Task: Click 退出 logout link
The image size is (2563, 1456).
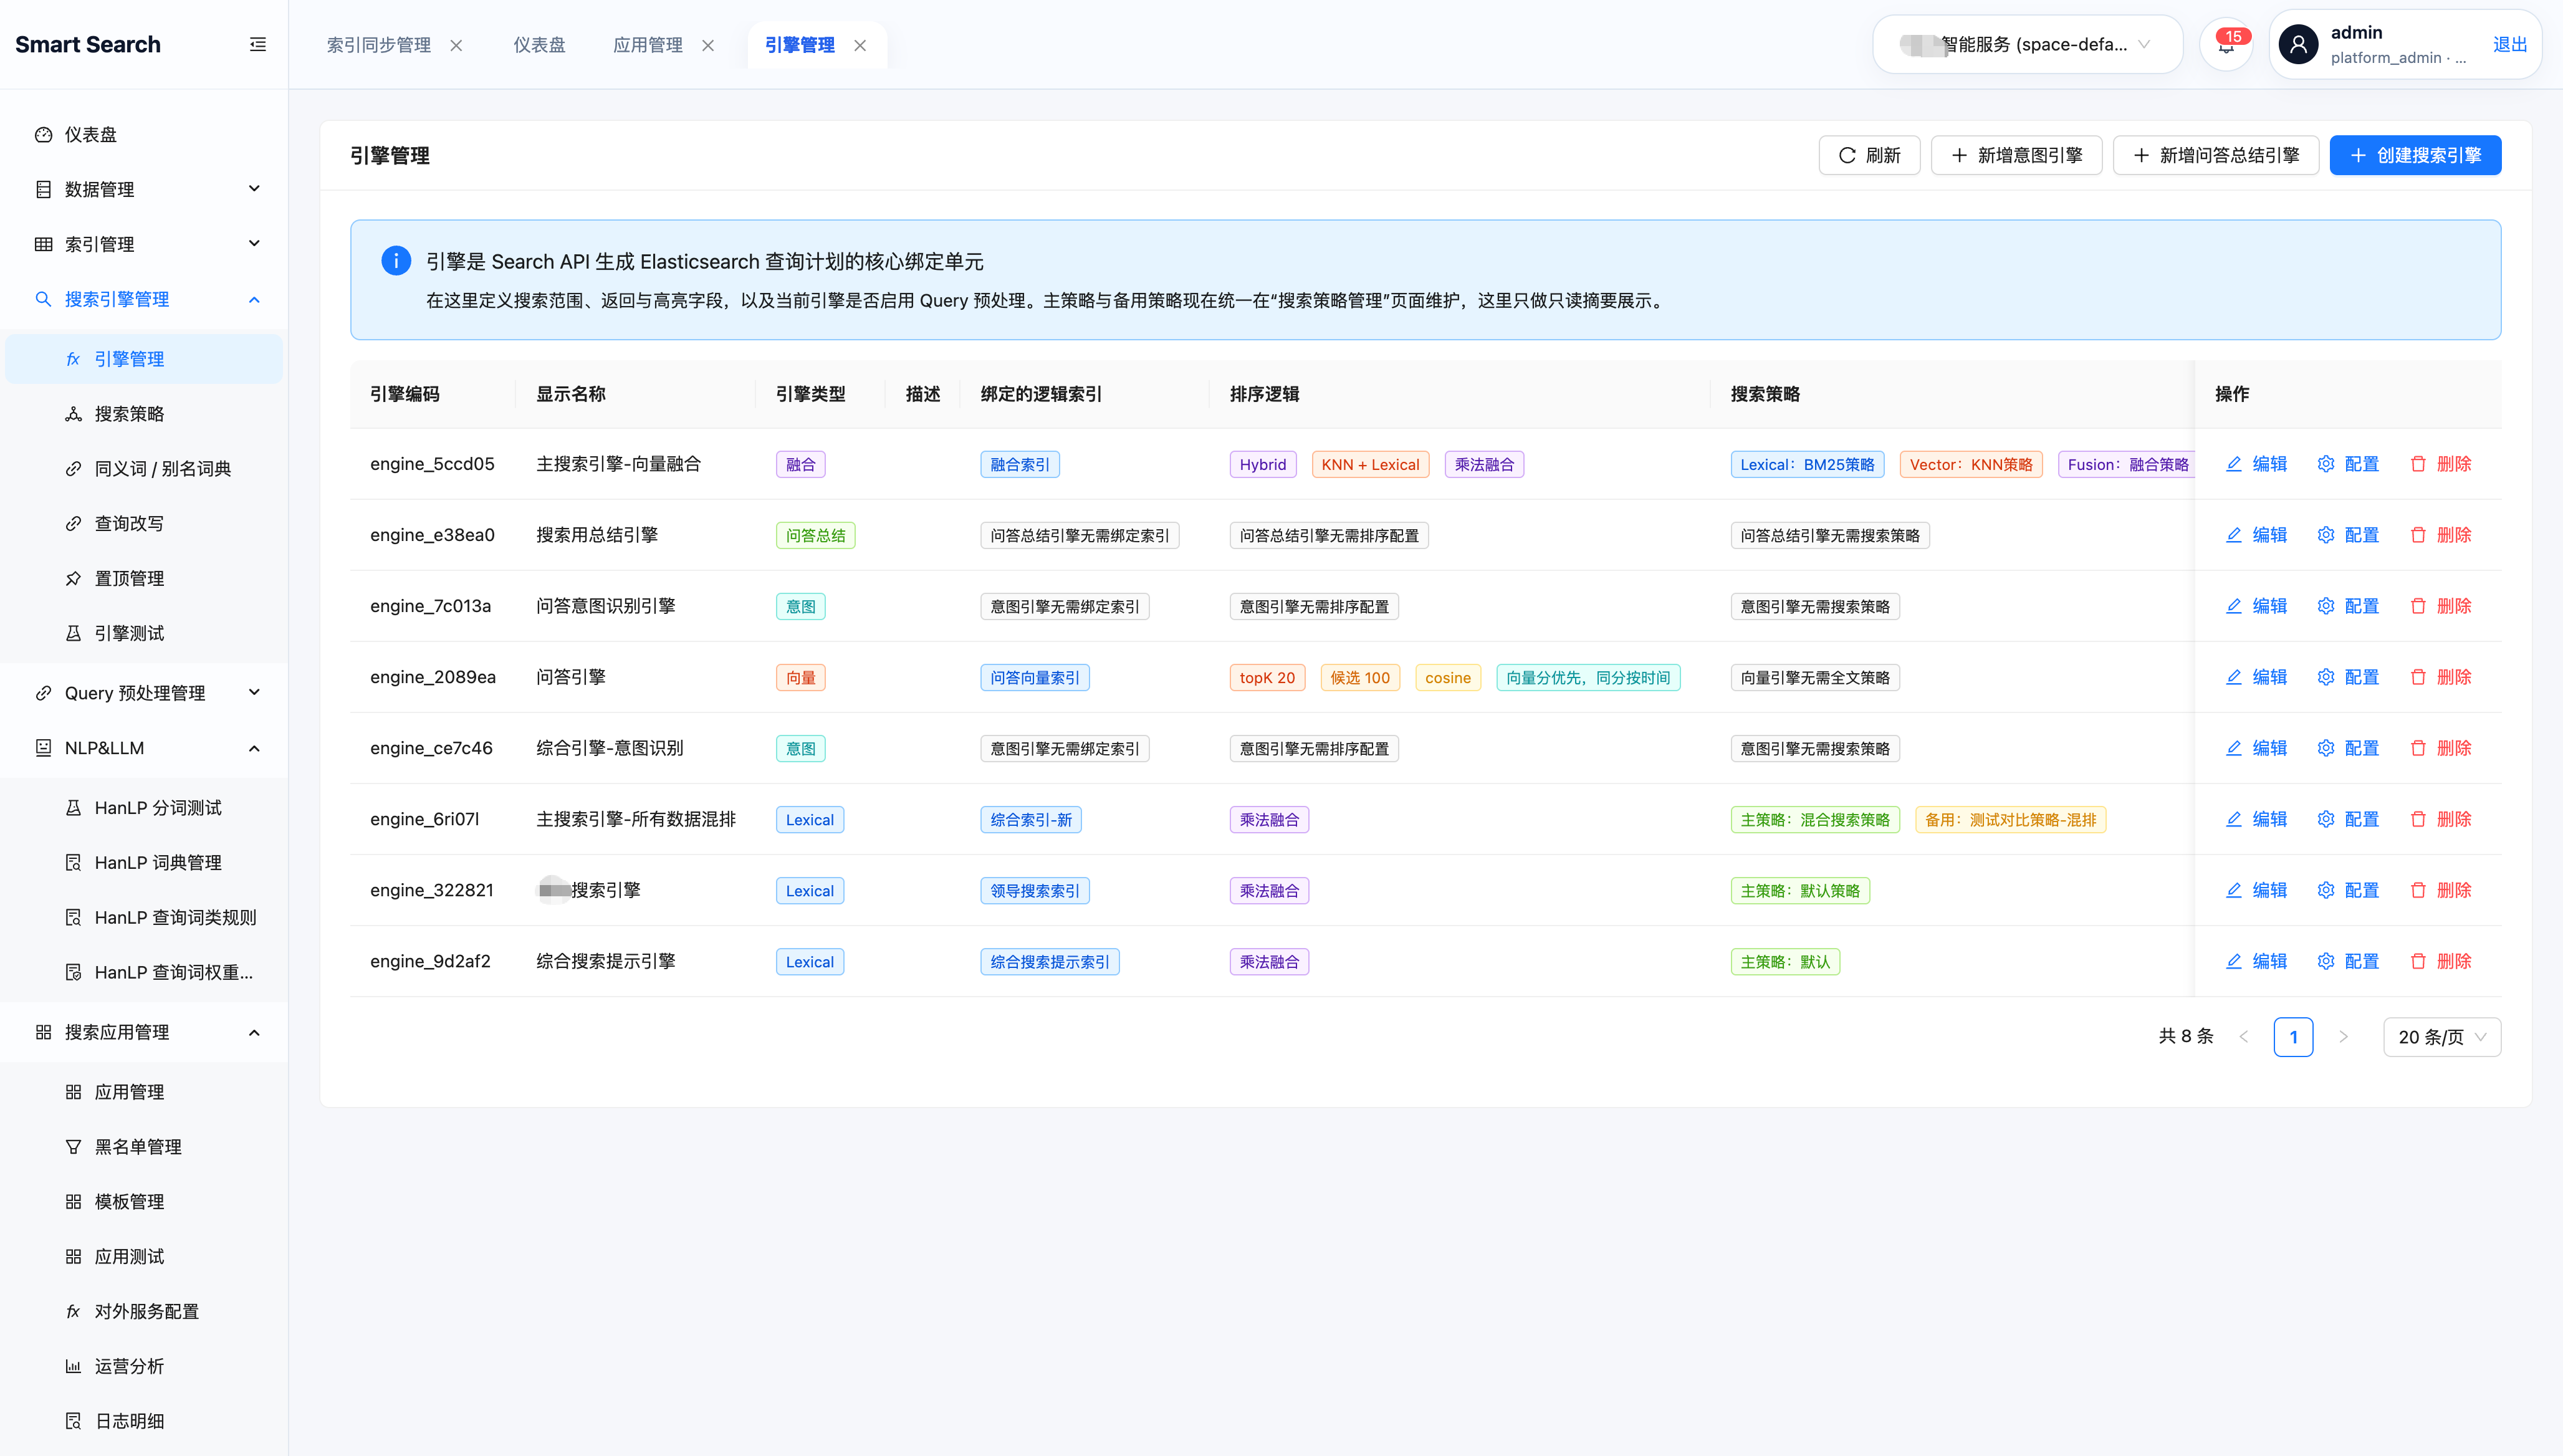Action: pos(2510,44)
